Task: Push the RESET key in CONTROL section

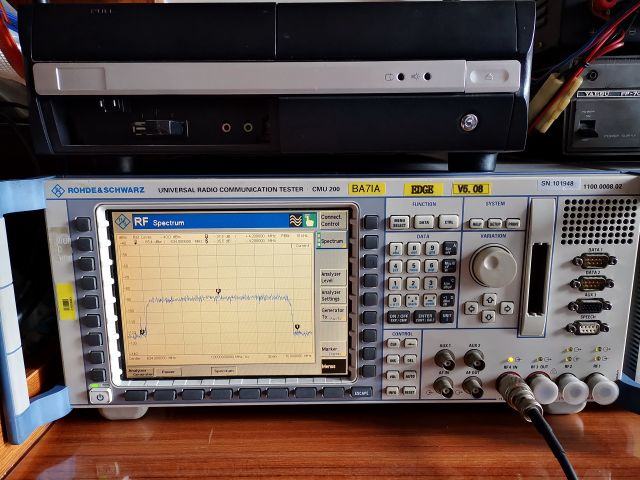Action: coord(410,391)
